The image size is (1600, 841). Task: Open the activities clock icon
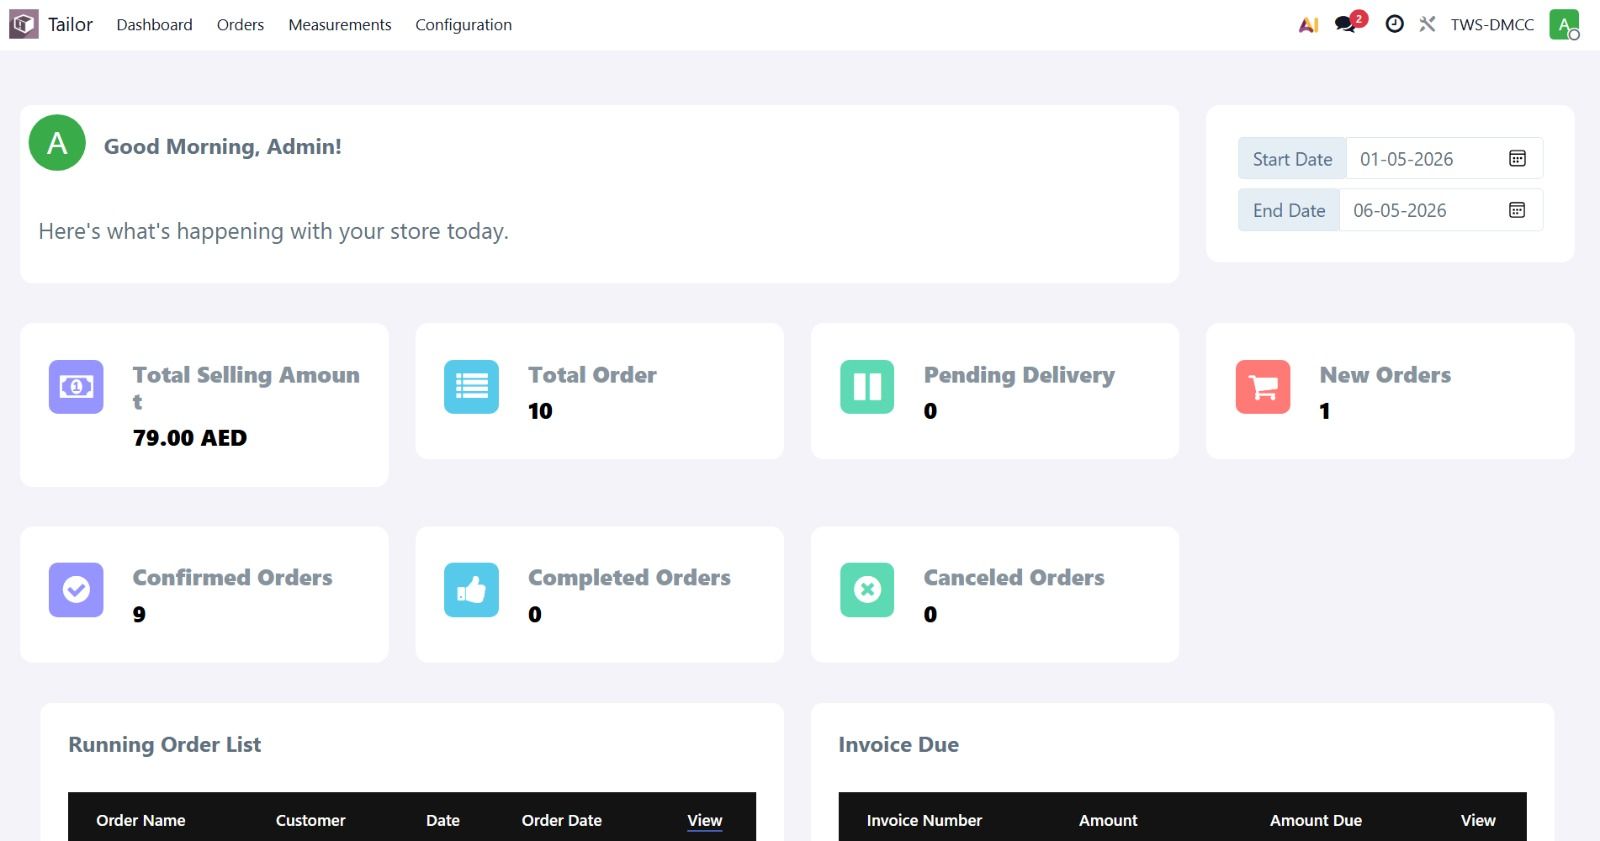click(x=1394, y=24)
